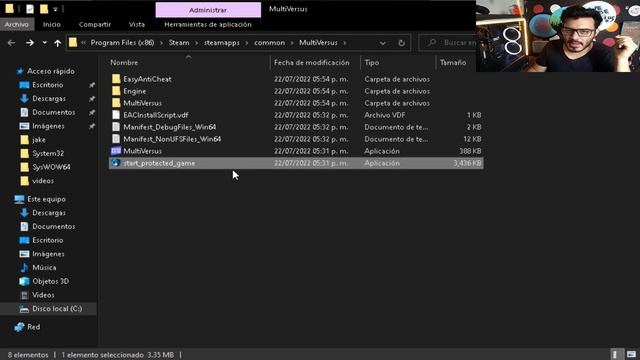Click 'Archivo VDF' type cell
Image resolution: width=640 pixels, height=360 pixels.
(385, 115)
